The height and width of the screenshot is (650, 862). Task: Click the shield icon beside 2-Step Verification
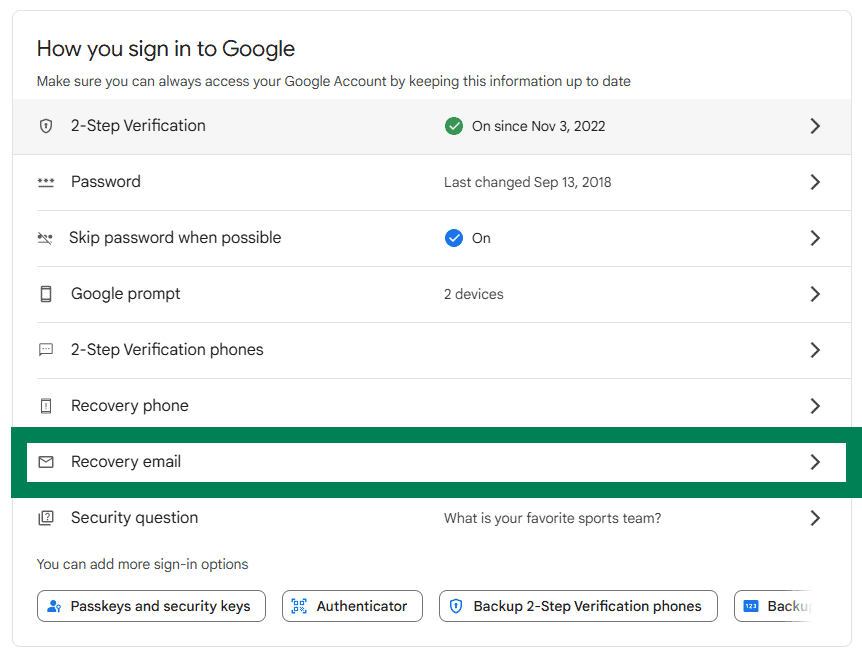(x=46, y=126)
